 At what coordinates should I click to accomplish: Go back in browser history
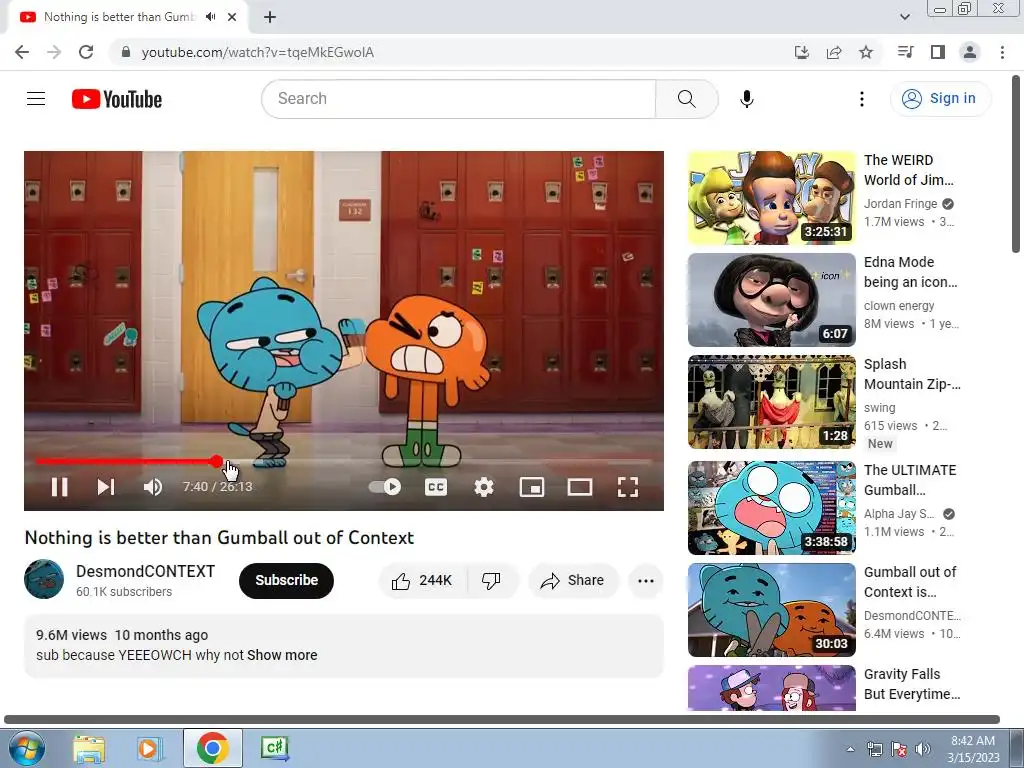tap(22, 52)
